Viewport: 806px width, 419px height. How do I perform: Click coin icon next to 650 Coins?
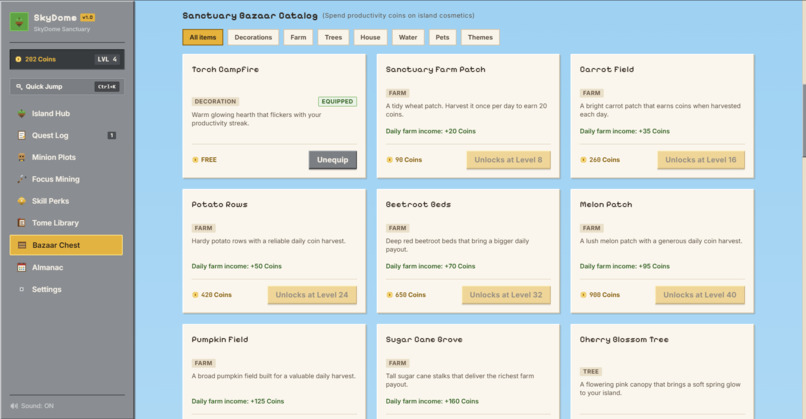coord(390,295)
